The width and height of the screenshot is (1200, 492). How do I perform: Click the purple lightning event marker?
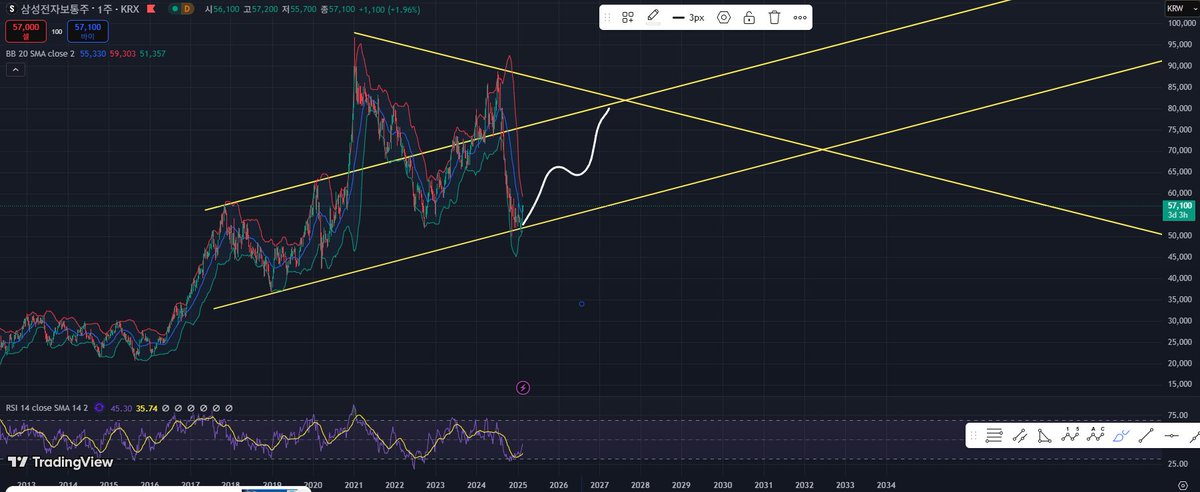522,387
